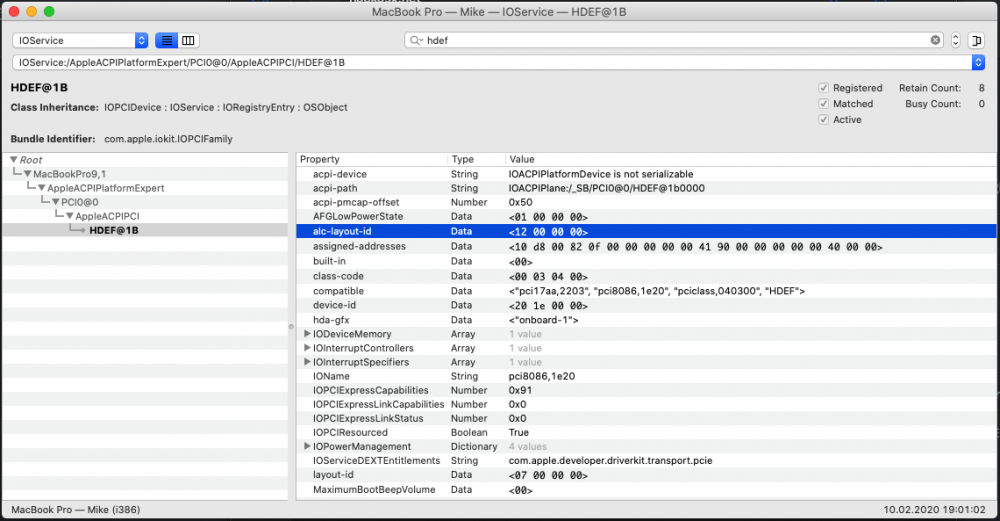1000x521 pixels.
Task: Expand the IODeviceMemory array
Action: tap(307, 334)
